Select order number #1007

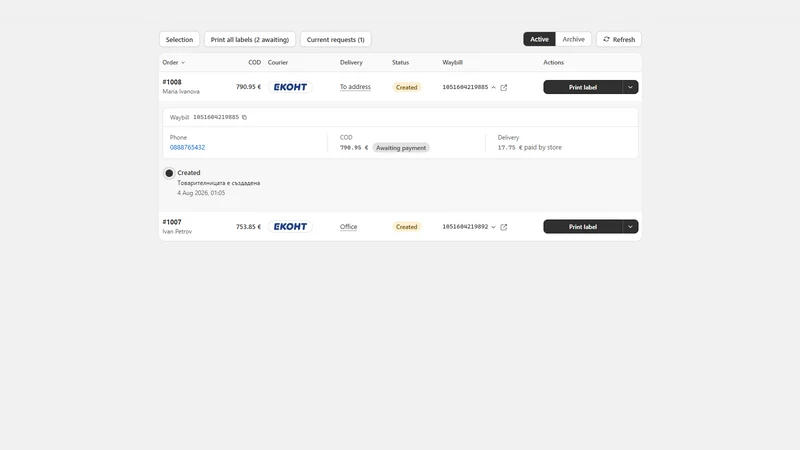[172, 222]
